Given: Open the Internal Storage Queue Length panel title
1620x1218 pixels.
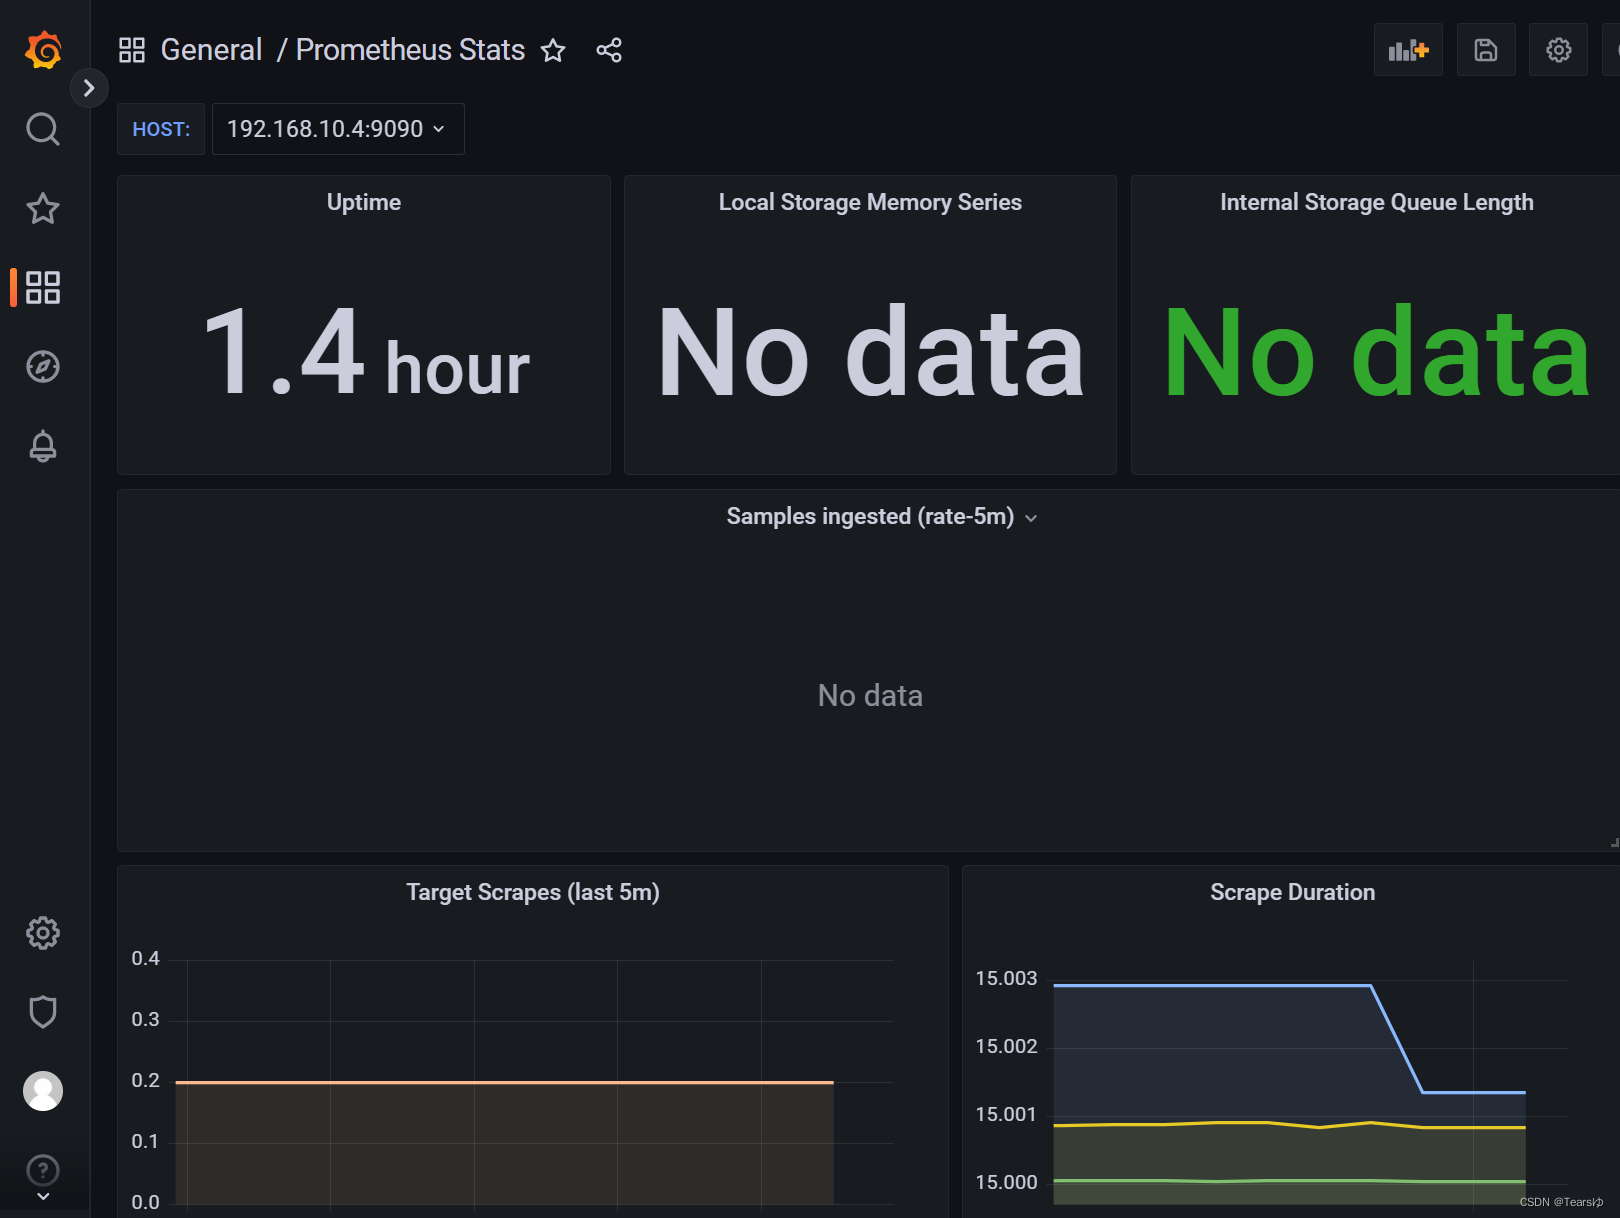Looking at the screenshot, I should pos(1376,202).
